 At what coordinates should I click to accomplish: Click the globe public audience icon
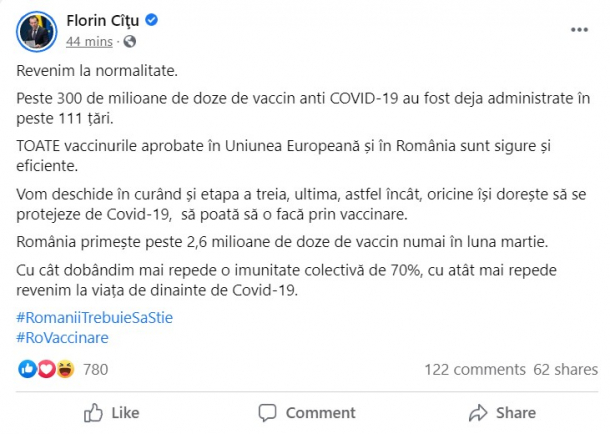point(131,42)
